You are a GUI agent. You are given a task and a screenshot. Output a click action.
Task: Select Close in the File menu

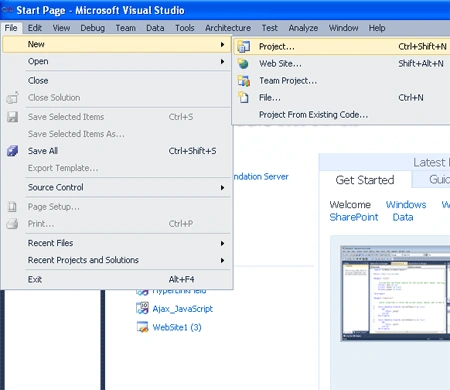point(117,80)
